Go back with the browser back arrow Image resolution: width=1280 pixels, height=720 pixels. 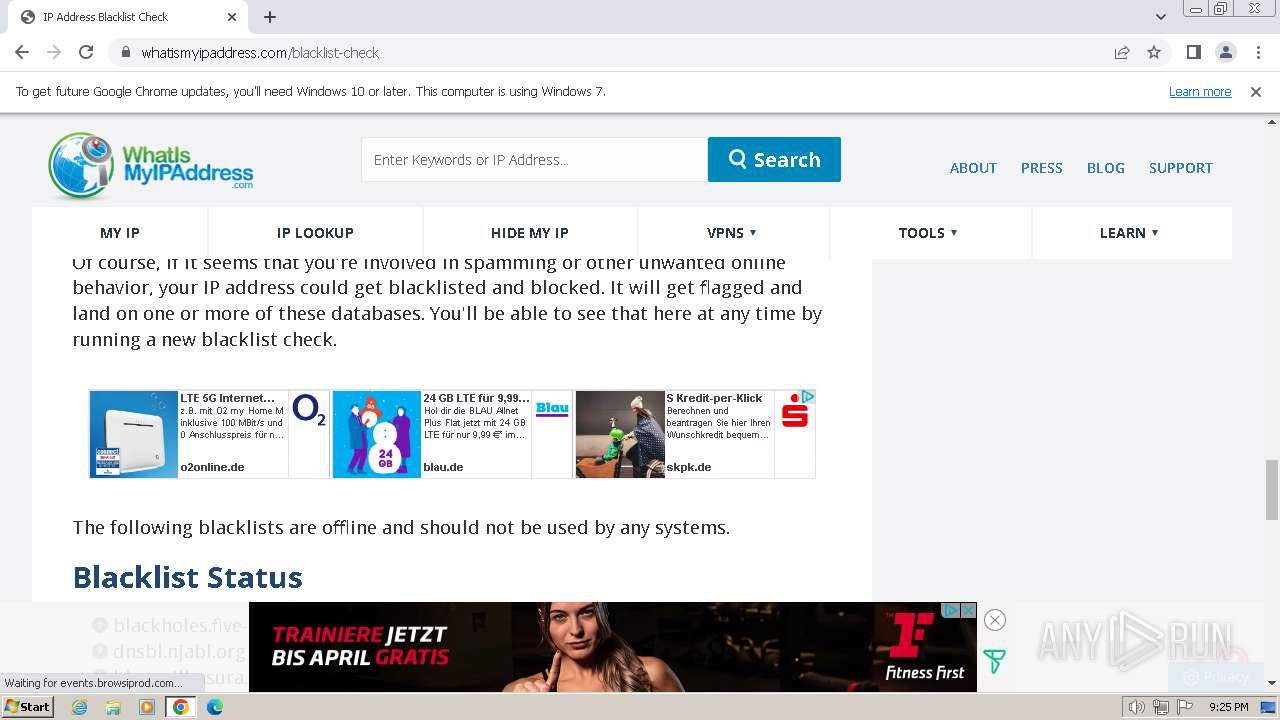click(x=22, y=53)
